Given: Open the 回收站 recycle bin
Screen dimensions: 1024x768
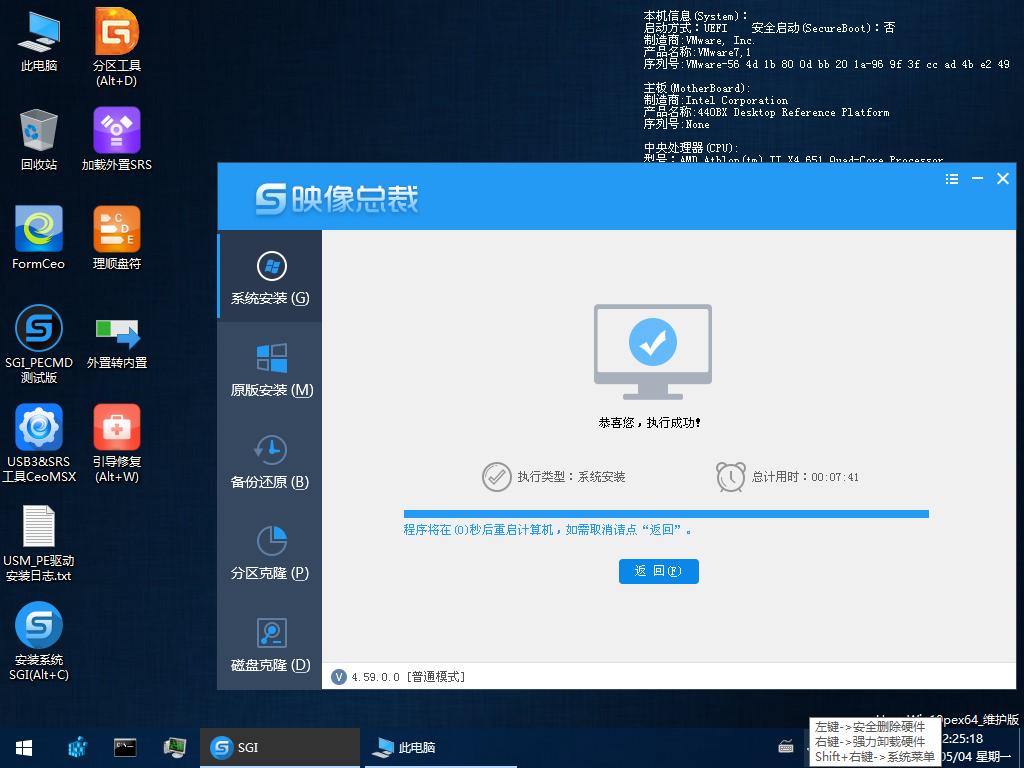Looking at the screenshot, I should [x=39, y=128].
